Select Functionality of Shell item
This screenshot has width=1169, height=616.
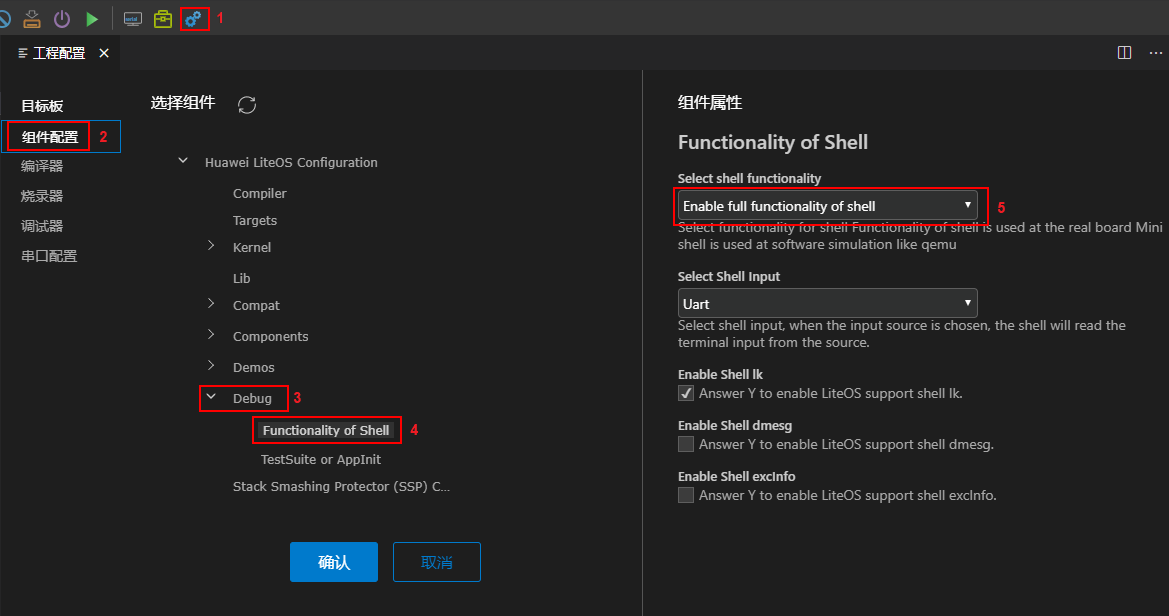(x=326, y=430)
